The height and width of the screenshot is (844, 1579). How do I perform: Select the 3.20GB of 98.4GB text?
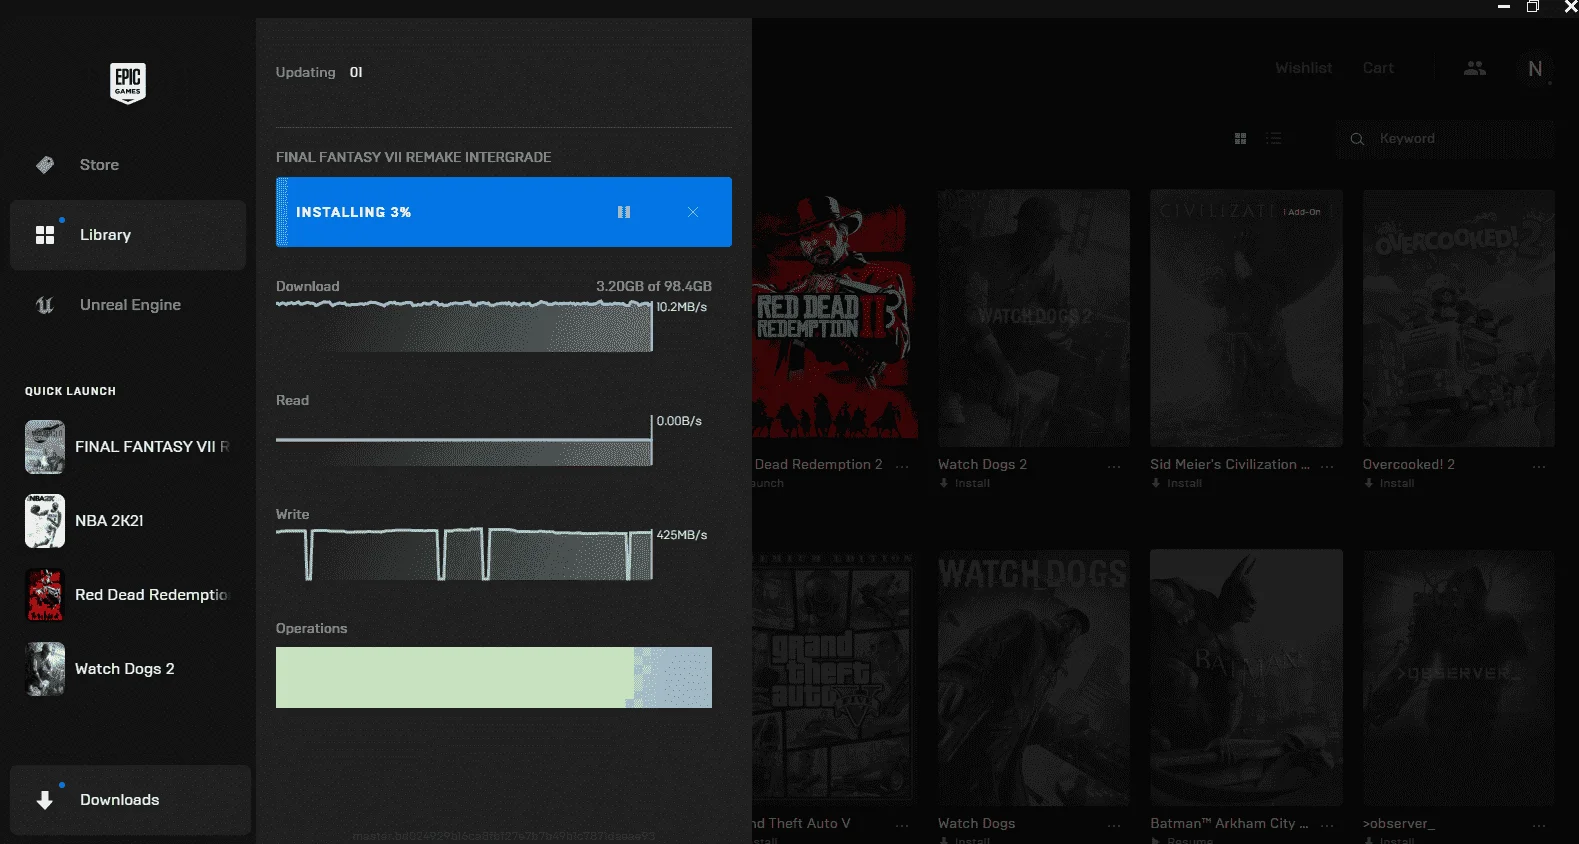(x=654, y=286)
